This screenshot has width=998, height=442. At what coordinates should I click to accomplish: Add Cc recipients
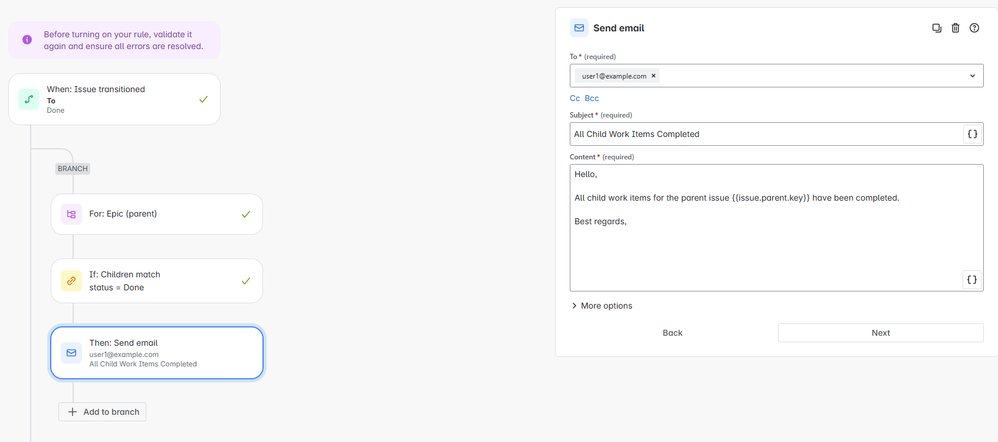575,98
